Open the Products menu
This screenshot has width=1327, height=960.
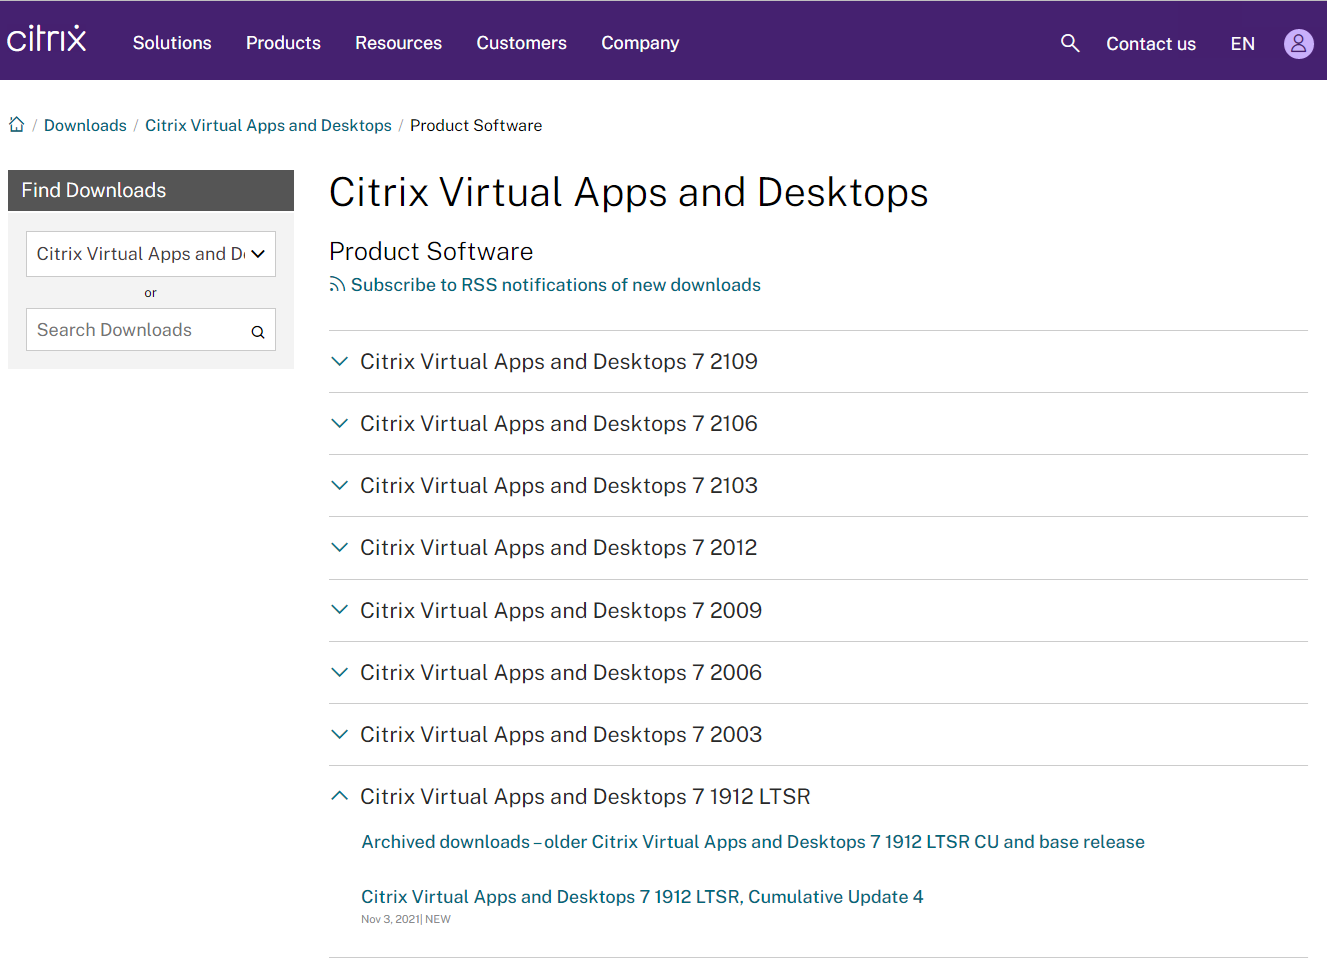point(283,43)
